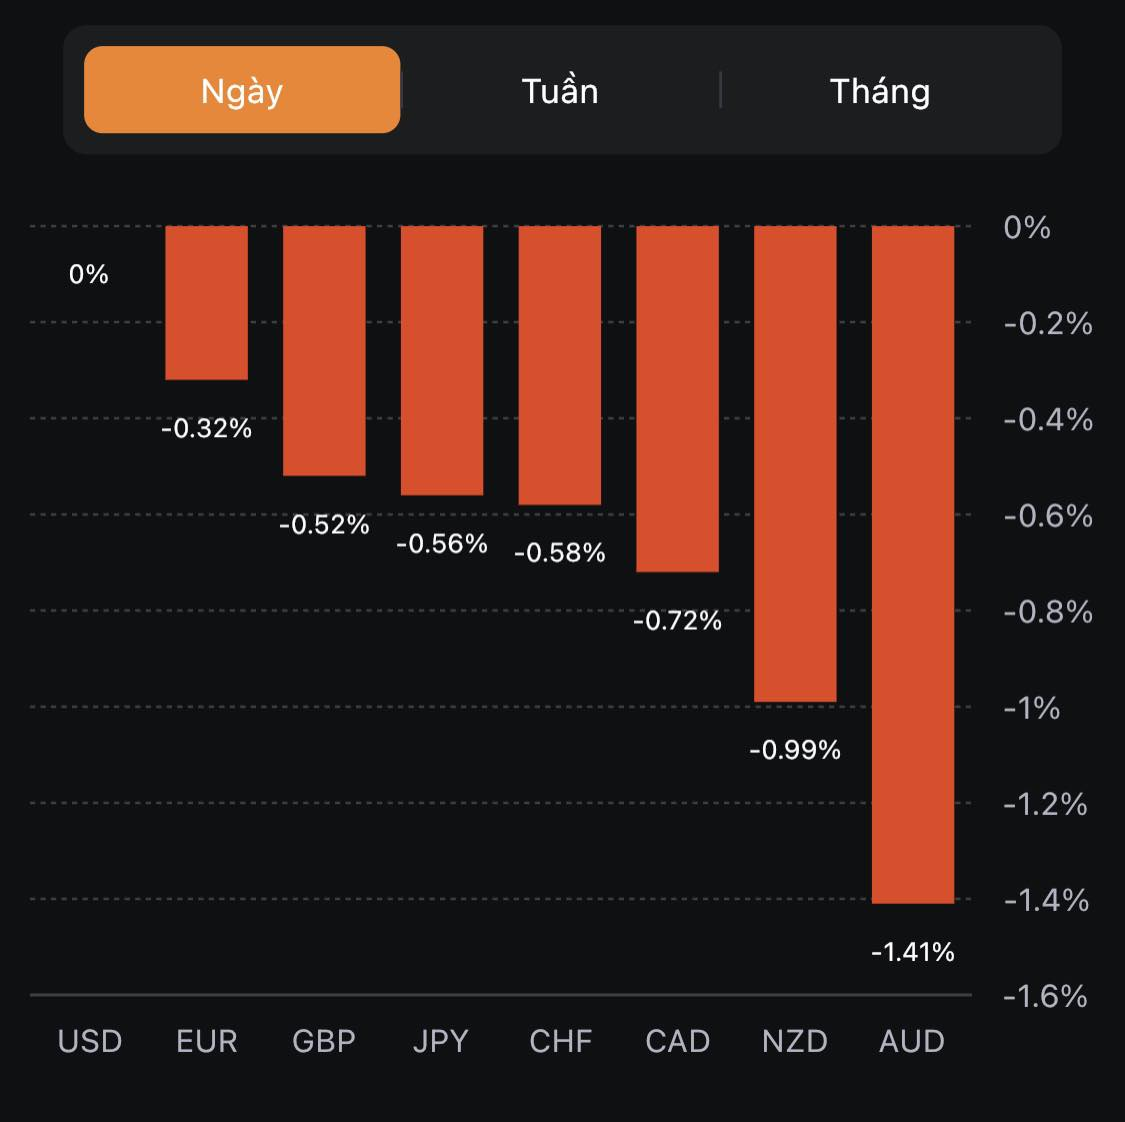This screenshot has height=1122, width=1125.
Task: Click the EUR bar on chart
Action: click(x=206, y=302)
